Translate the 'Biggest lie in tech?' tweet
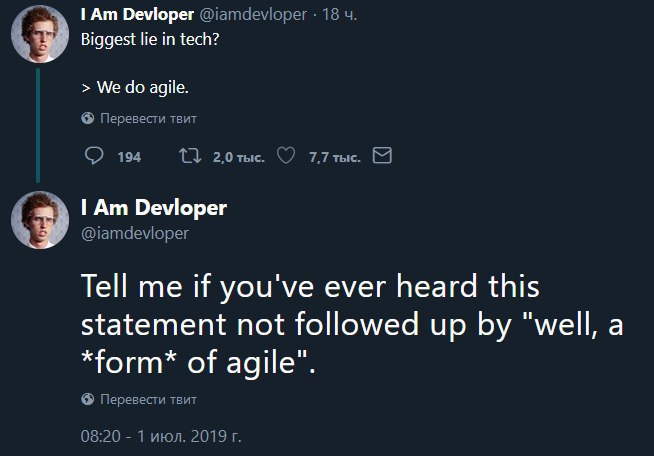Screen dimensions: 654x456 (x=148, y=118)
